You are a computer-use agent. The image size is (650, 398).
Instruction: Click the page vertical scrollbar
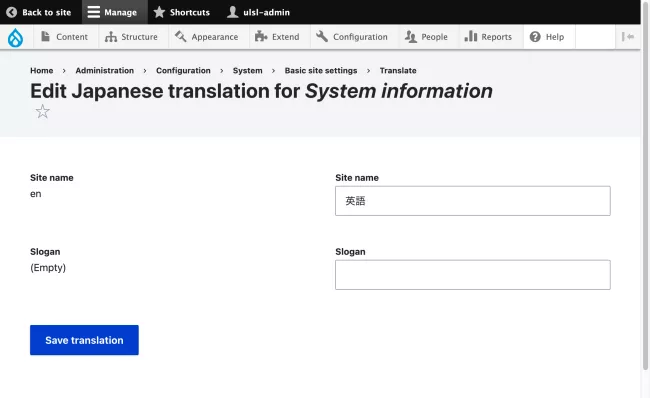[x=645, y=187]
